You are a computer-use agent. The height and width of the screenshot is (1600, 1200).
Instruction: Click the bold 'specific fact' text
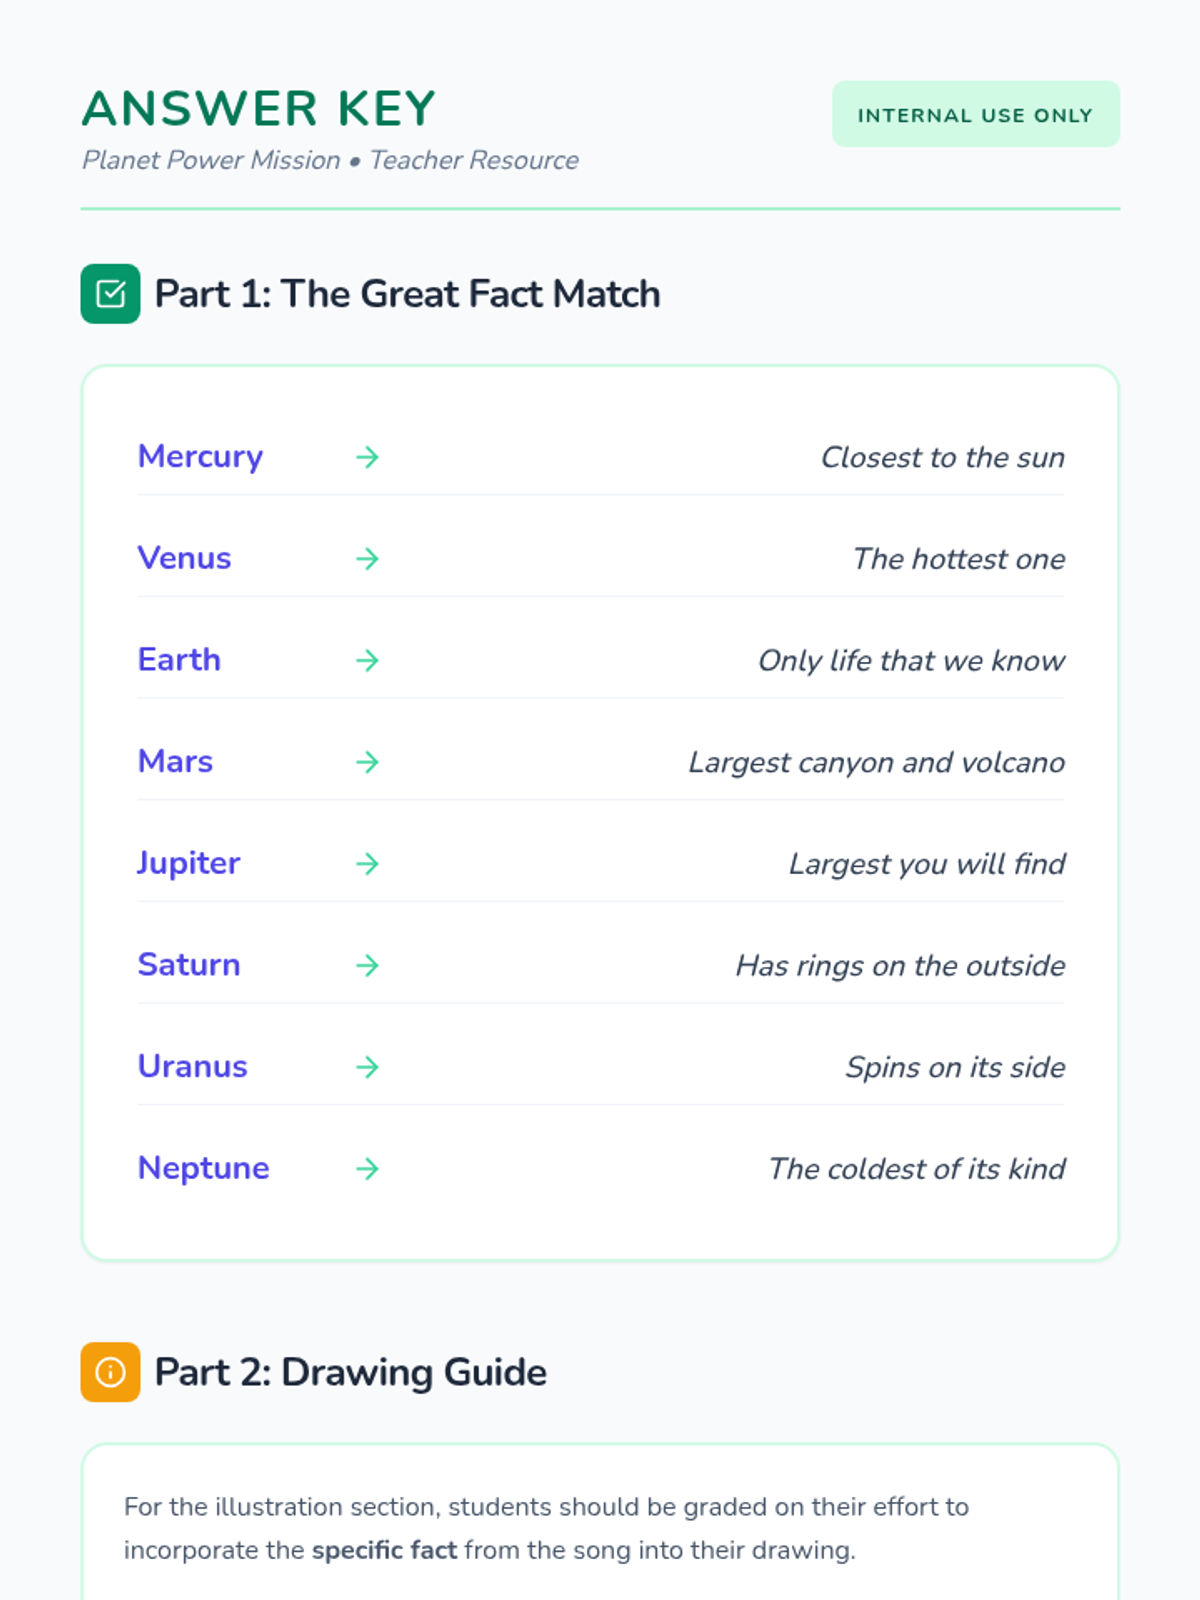(x=384, y=1550)
